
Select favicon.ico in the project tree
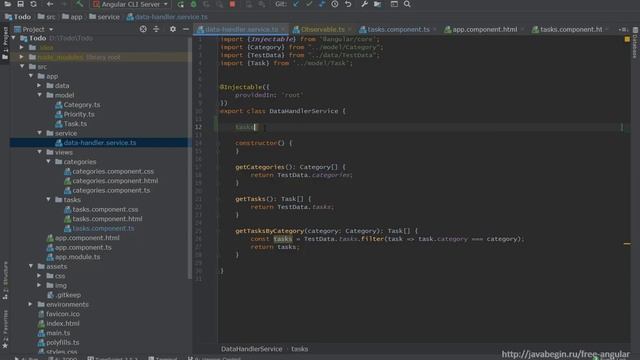tap(59, 314)
